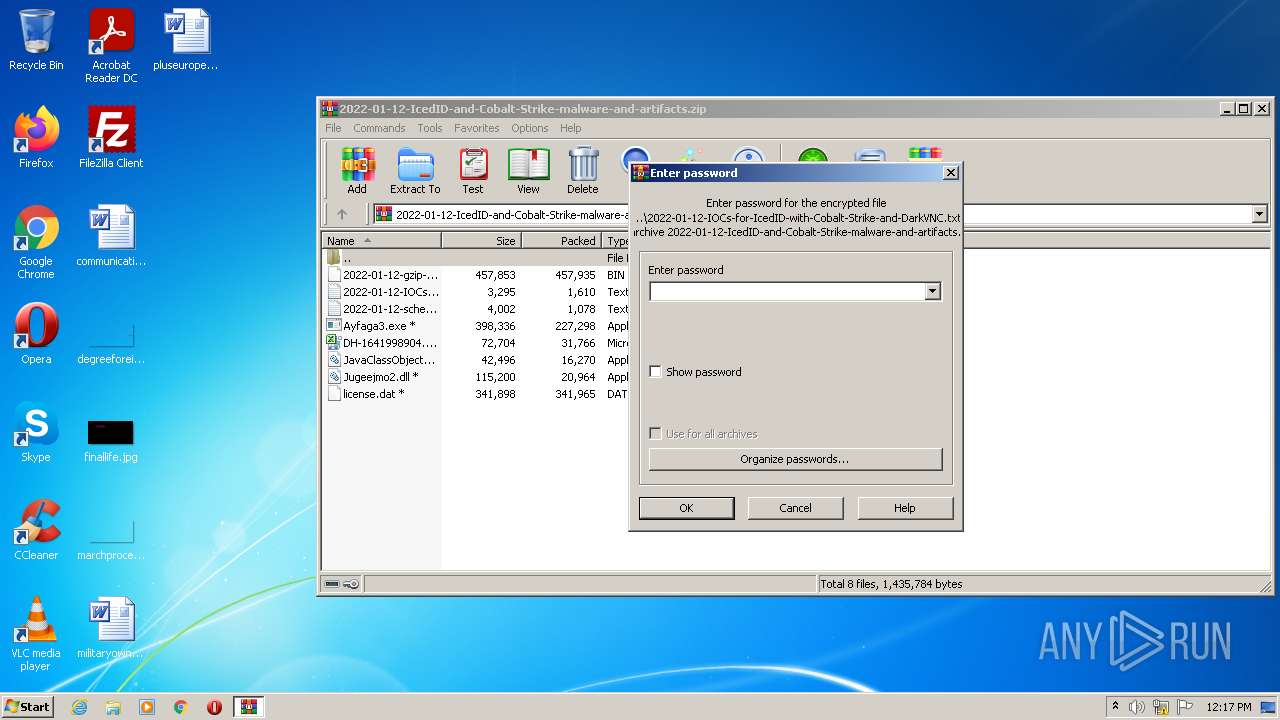Select degreeforei... desktop file
The image size is (1280, 720).
pos(111,340)
